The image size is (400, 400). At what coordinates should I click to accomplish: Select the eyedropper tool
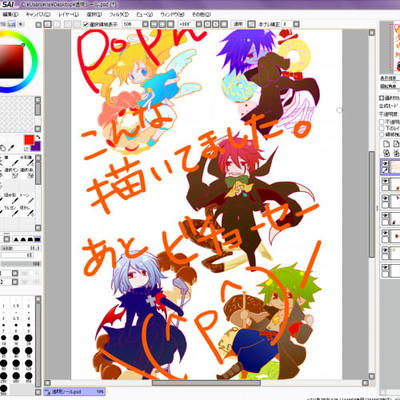point(11,148)
